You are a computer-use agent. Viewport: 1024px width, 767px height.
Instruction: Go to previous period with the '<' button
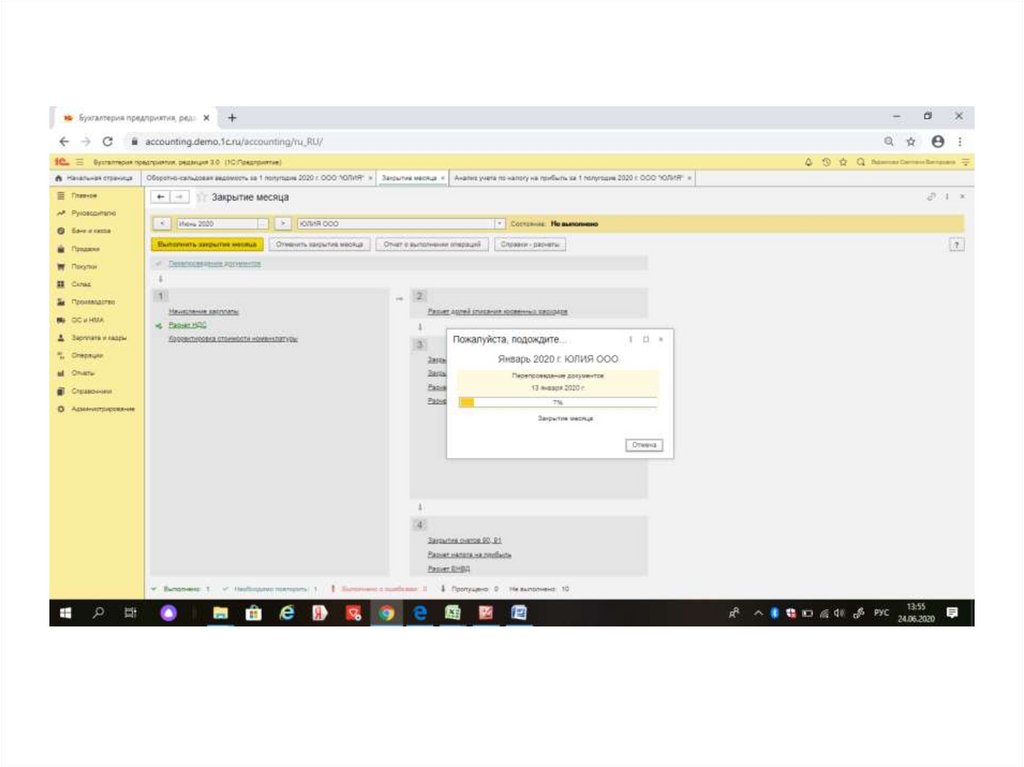click(164, 224)
